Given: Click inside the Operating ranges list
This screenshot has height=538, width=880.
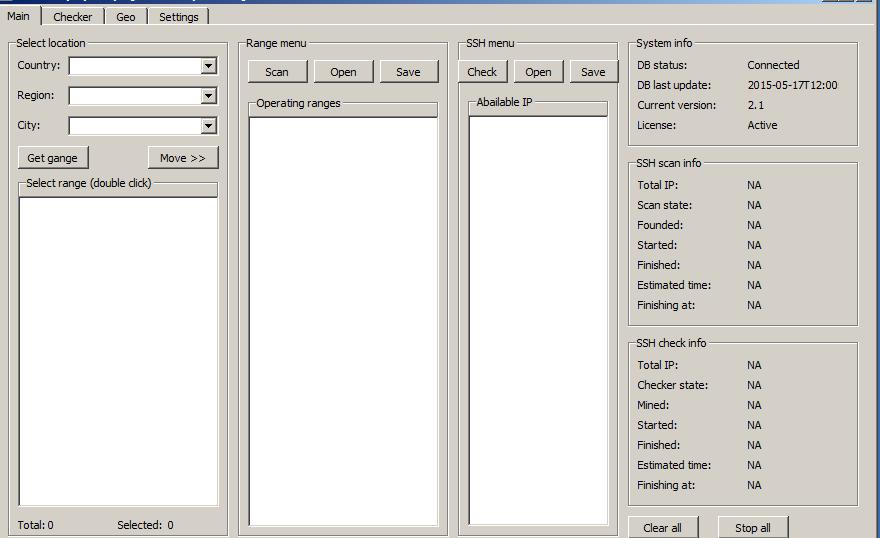Looking at the screenshot, I should coord(343,320).
